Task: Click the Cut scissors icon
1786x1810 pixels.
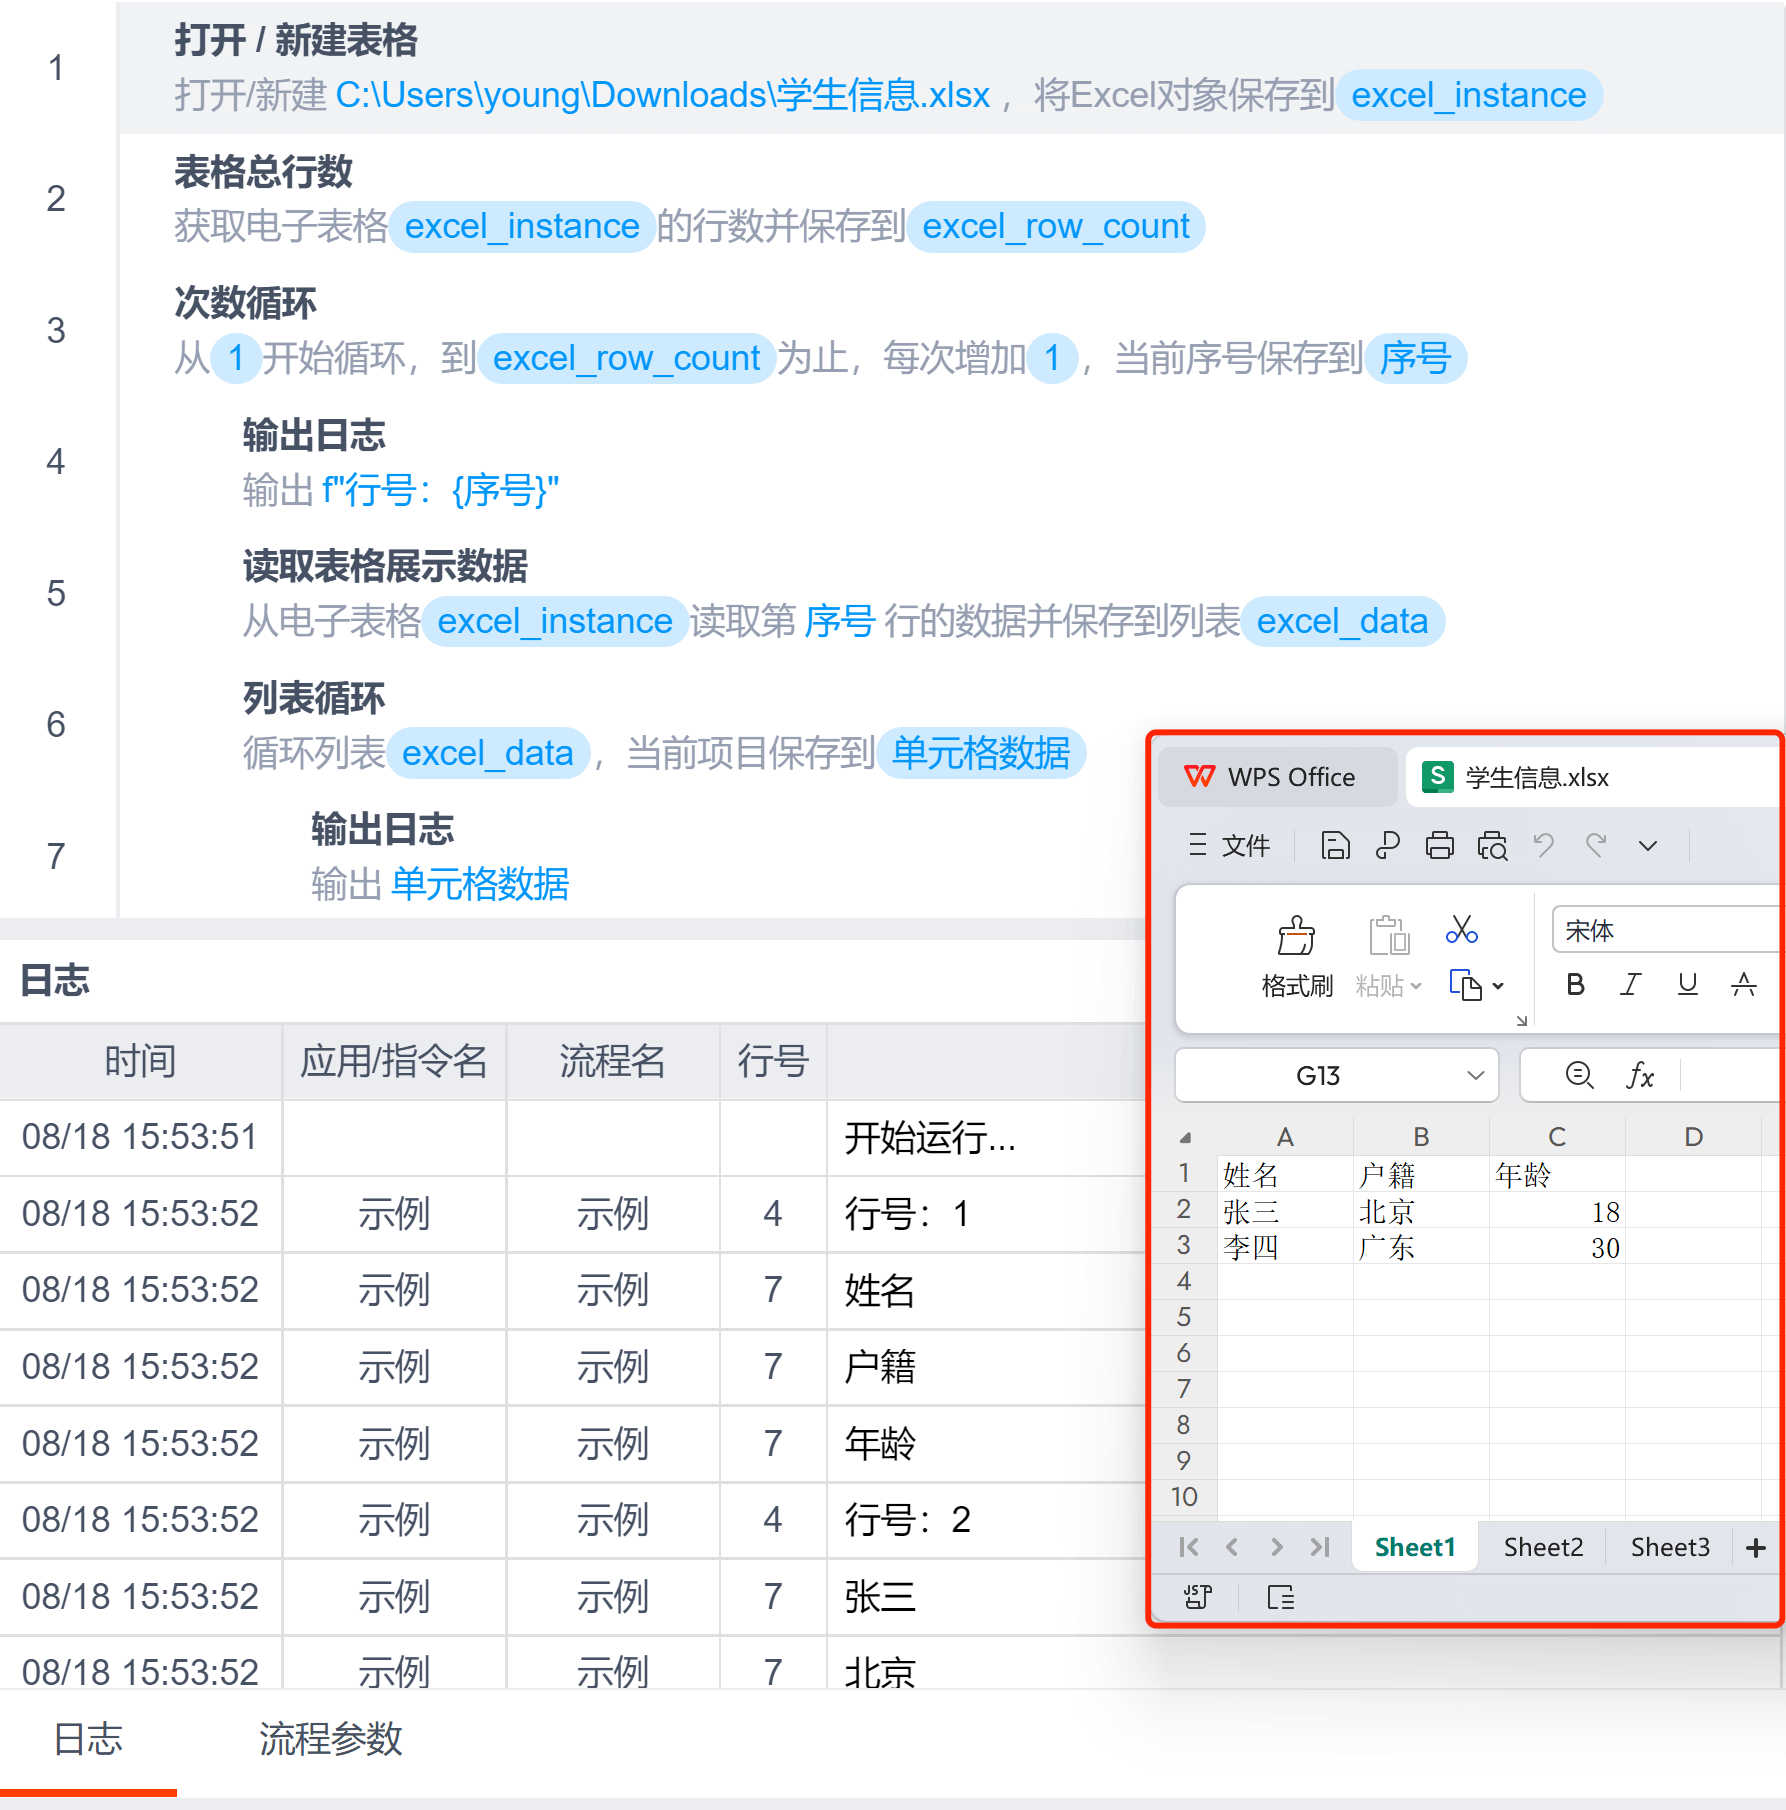Action: (x=1461, y=930)
